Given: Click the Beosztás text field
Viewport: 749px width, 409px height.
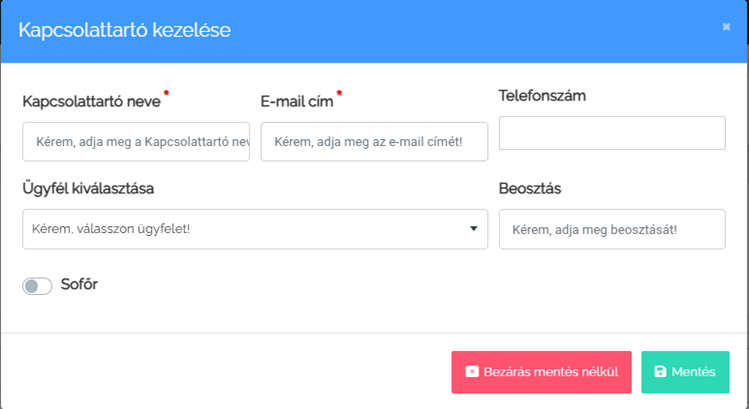Looking at the screenshot, I should click(611, 229).
